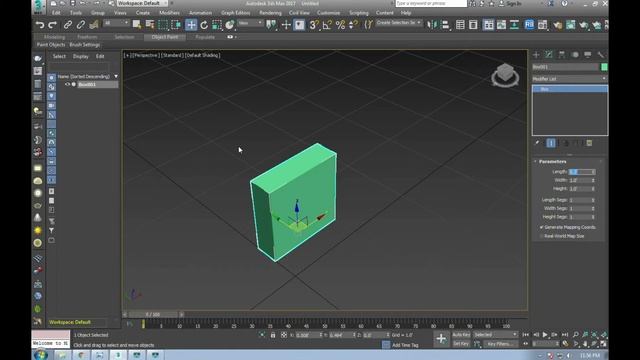Open the 3ds Max application menu button
640x360 pixels.
[x=39, y=6]
